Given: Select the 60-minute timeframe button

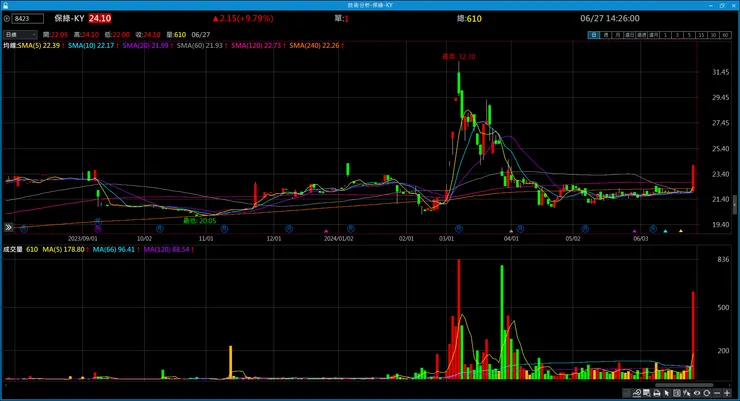Looking at the screenshot, I should (725, 35).
